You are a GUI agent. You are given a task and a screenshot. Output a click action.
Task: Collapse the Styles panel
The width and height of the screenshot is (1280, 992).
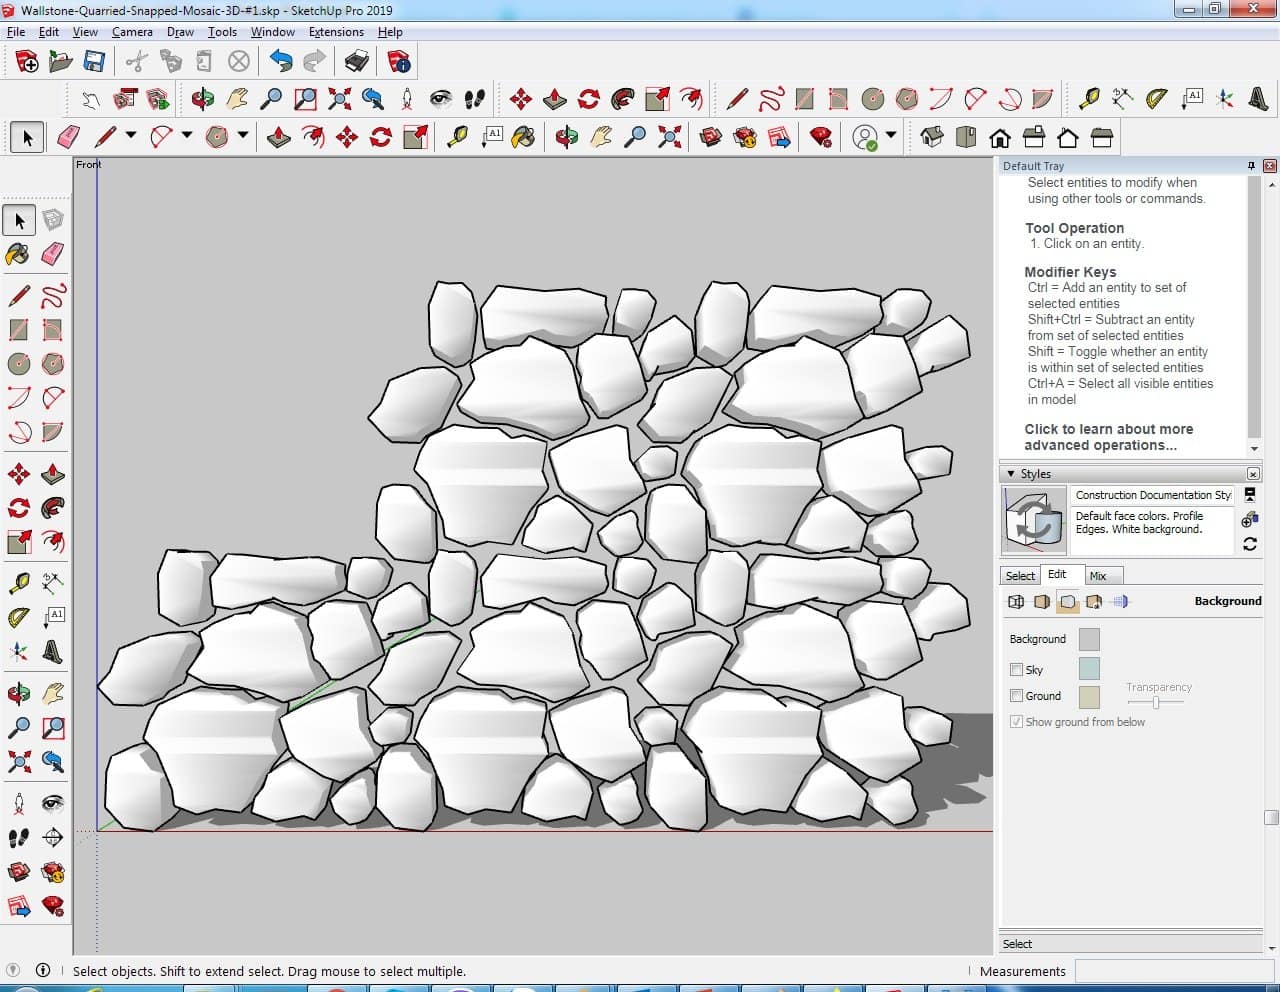click(x=1011, y=474)
